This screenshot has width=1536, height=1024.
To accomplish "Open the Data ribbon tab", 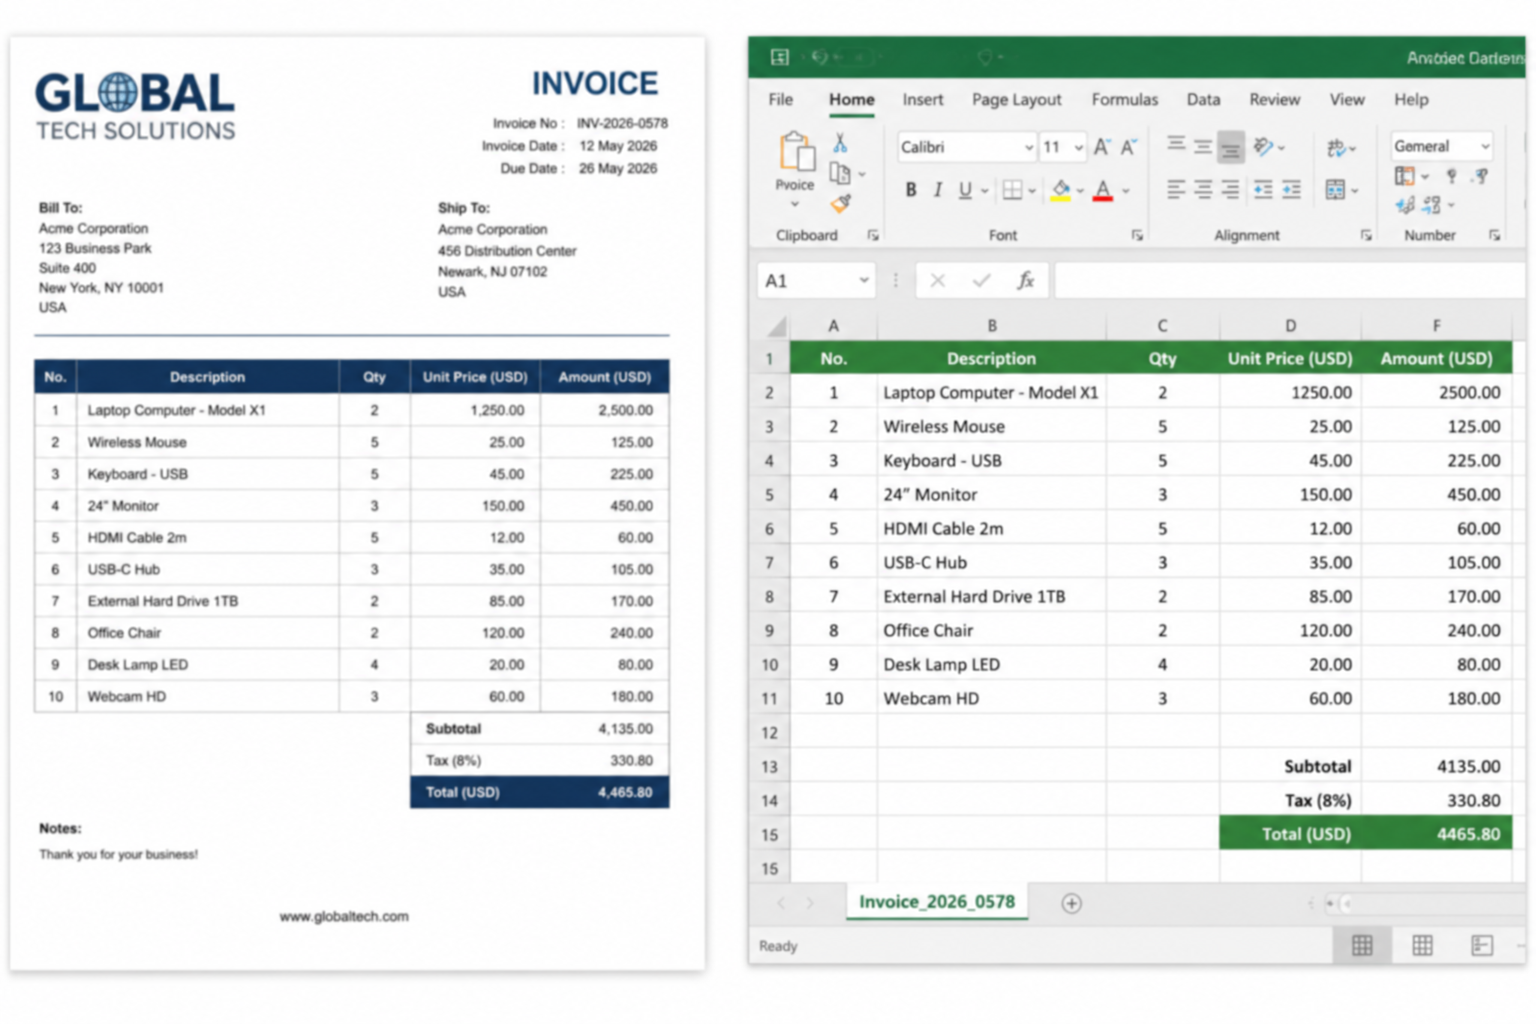I will pyautogui.click(x=1203, y=100).
